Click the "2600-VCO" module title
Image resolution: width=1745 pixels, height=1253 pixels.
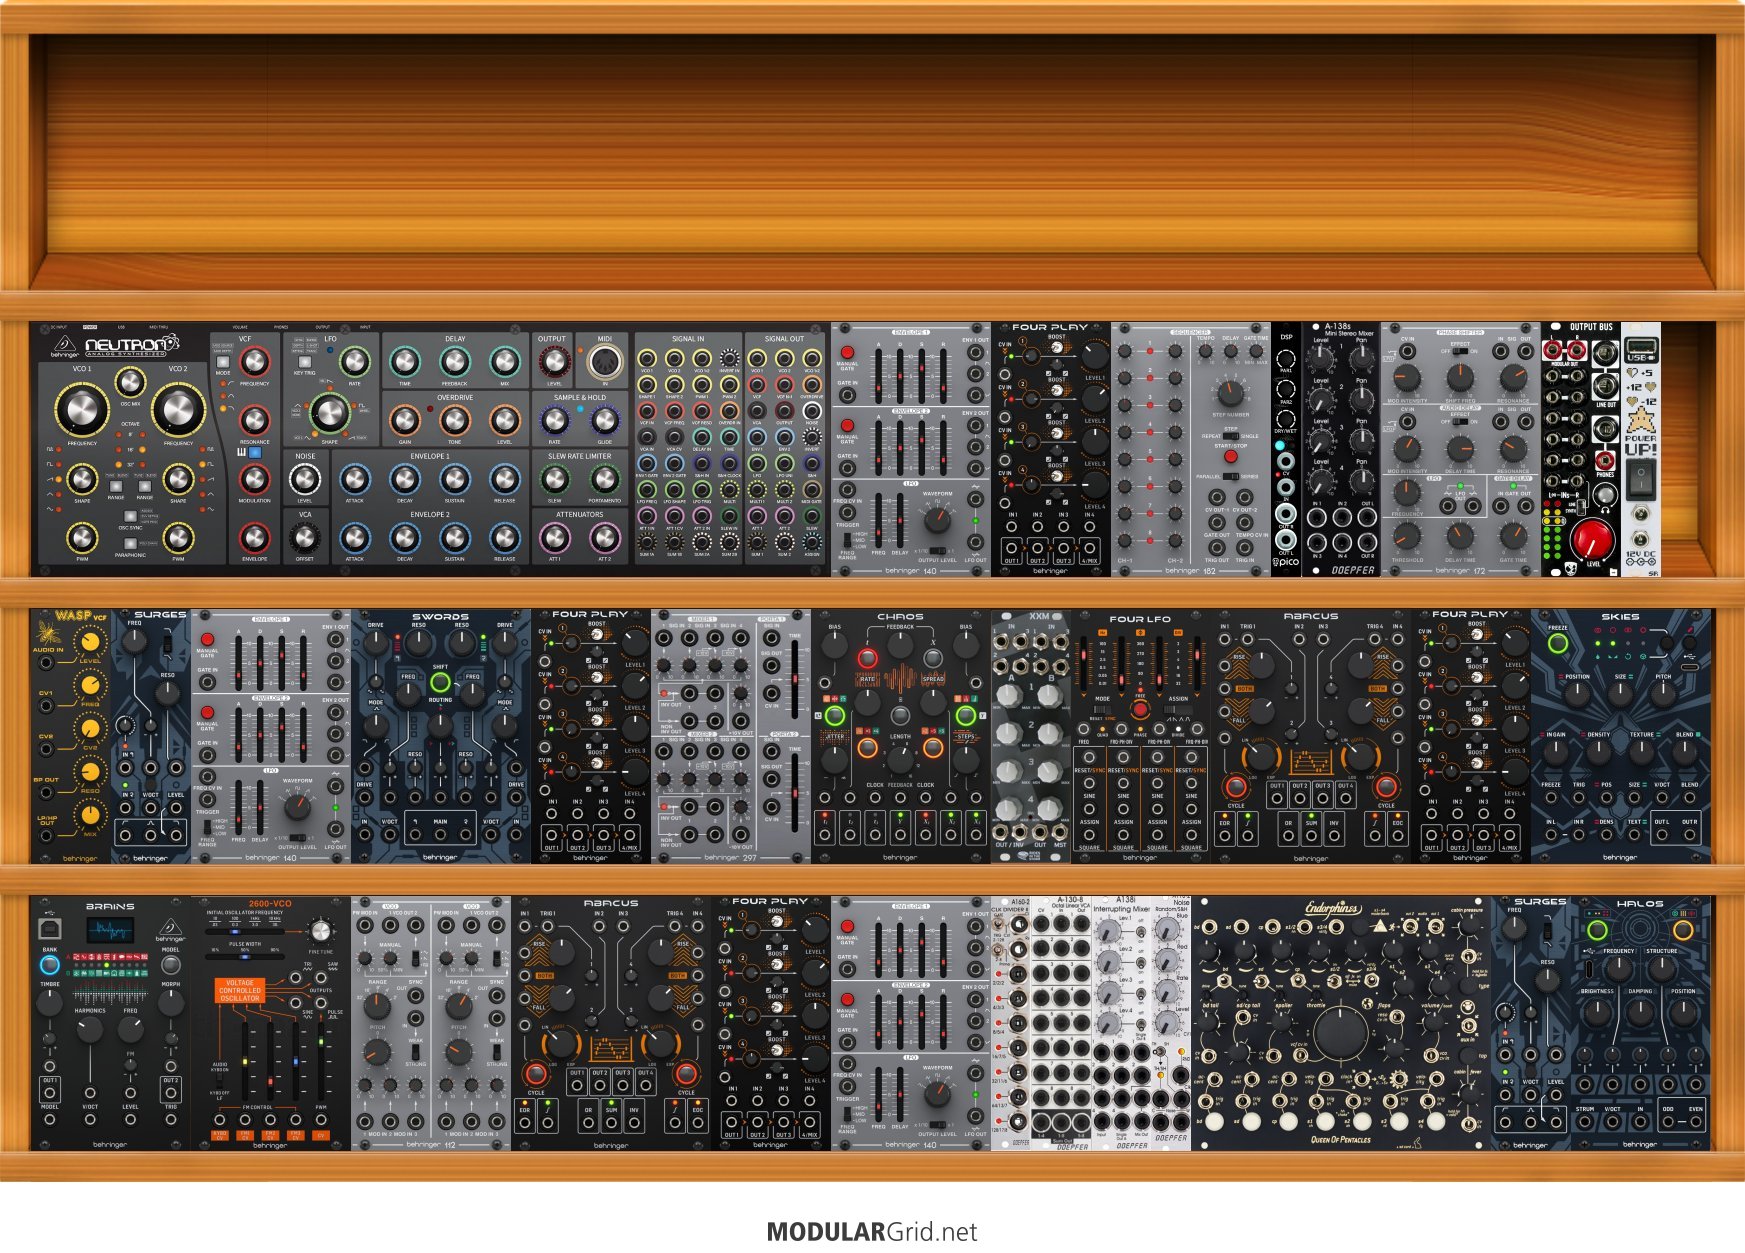270,903
